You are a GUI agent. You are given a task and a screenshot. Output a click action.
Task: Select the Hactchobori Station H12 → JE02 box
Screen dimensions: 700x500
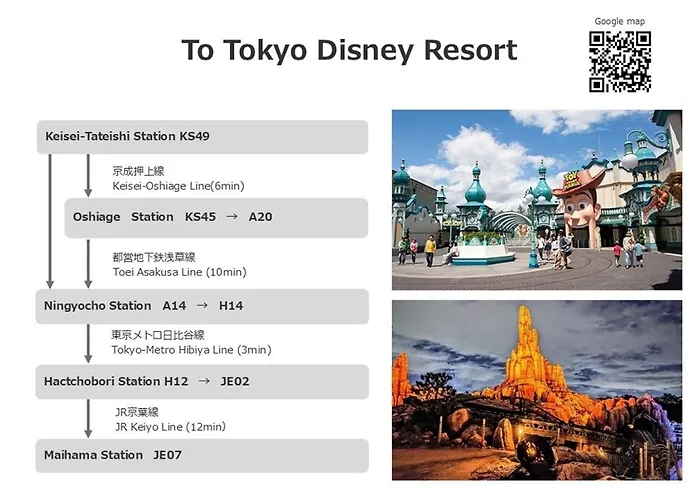(x=202, y=382)
